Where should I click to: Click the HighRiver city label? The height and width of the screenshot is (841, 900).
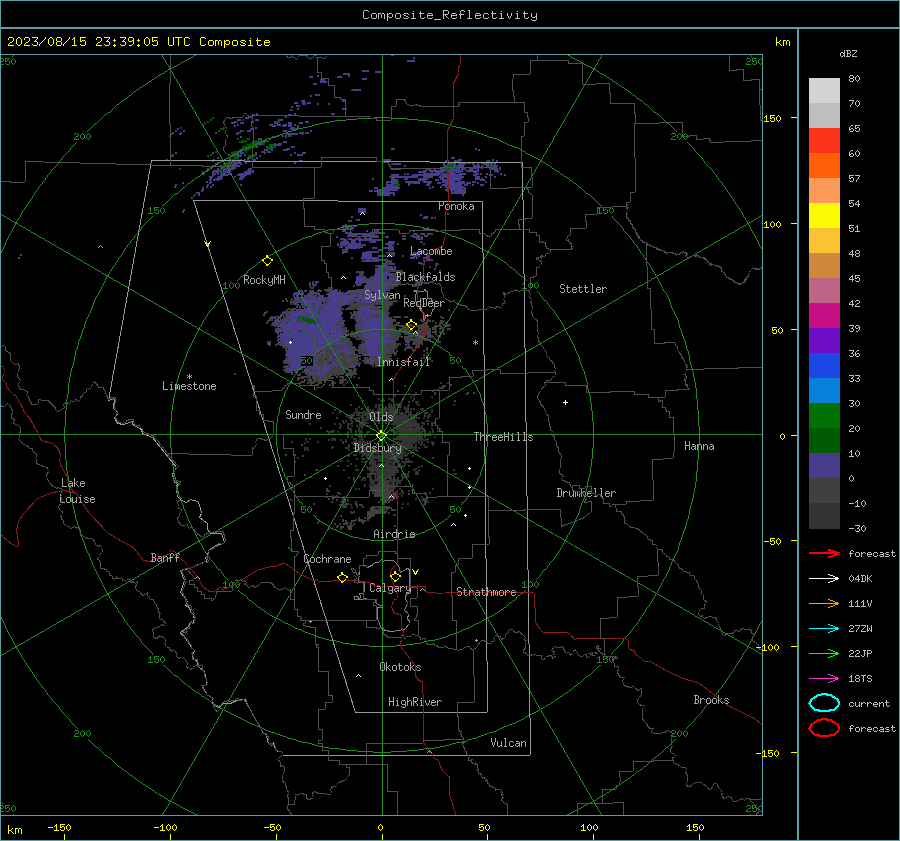pos(415,702)
